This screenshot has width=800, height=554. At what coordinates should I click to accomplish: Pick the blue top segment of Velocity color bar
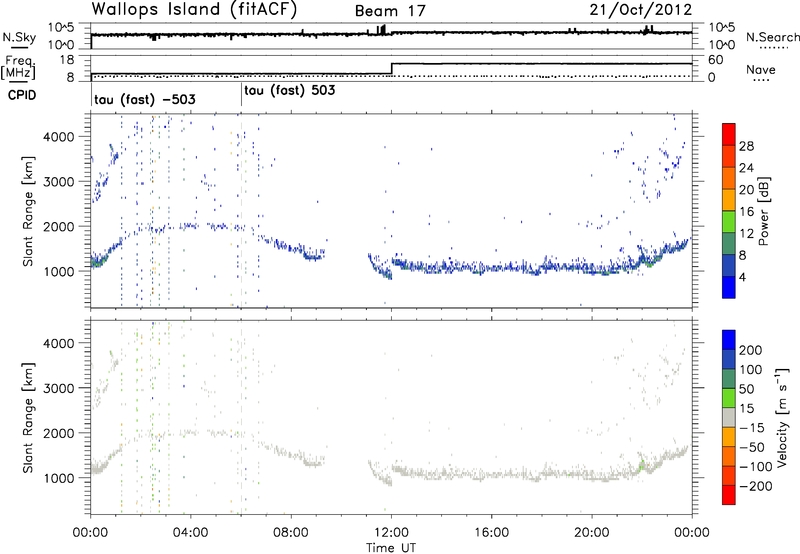coord(729,340)
